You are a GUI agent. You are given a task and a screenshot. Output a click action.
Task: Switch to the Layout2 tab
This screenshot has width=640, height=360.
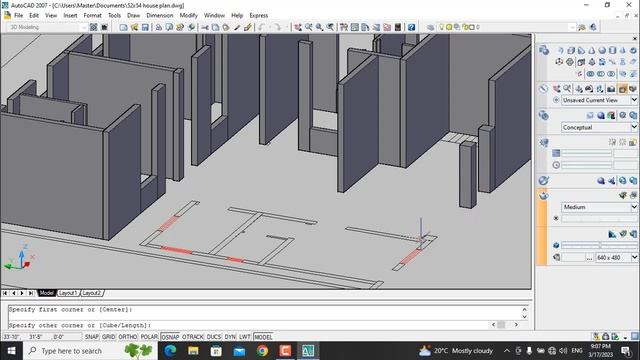click(92, 293)
